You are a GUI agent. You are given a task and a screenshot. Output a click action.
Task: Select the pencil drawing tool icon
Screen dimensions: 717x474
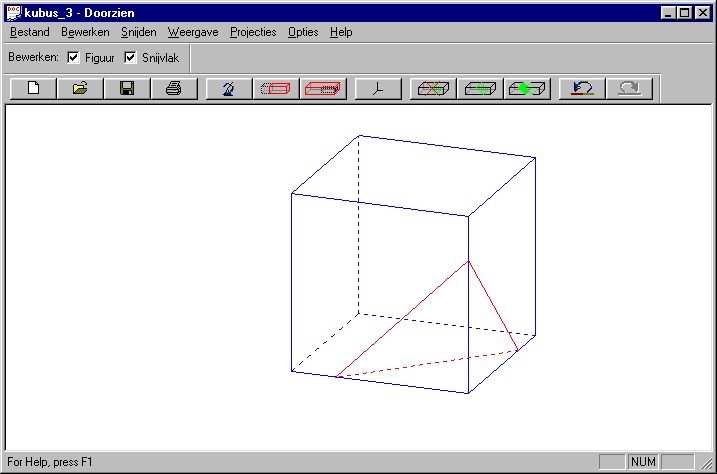pos(229,88)
